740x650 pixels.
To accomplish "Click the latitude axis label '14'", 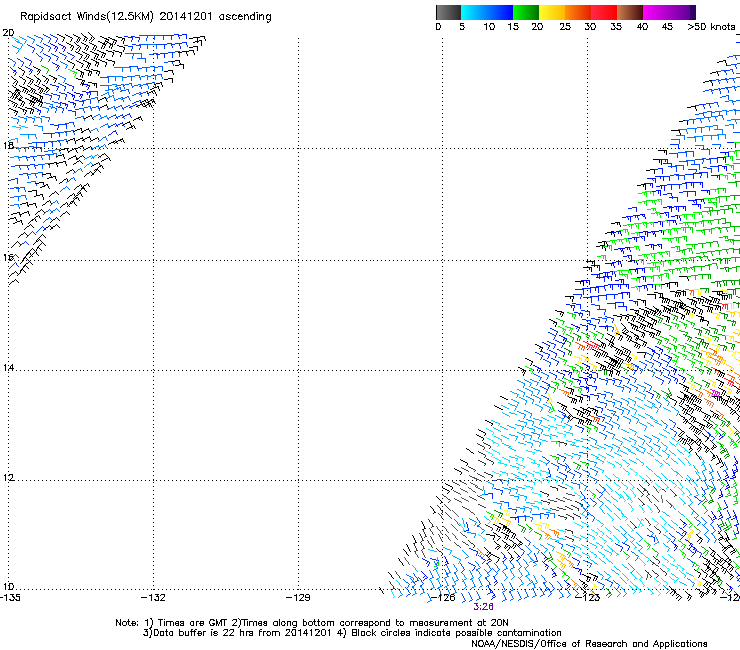I will point(8,367).
